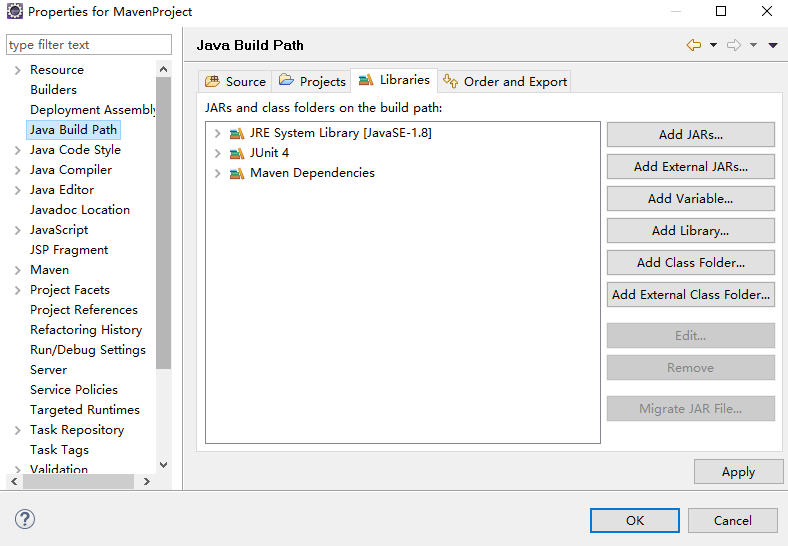
Task: Expand the Resource tree item
Action: coord(18,70)
